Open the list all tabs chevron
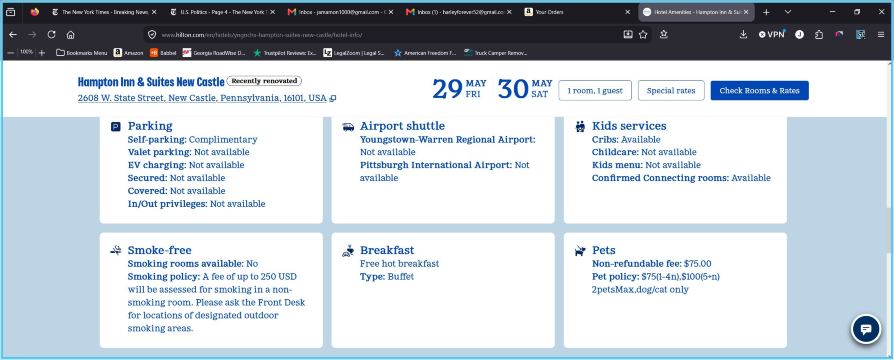This screenshot has height=360, width=894. pos(788,11)
